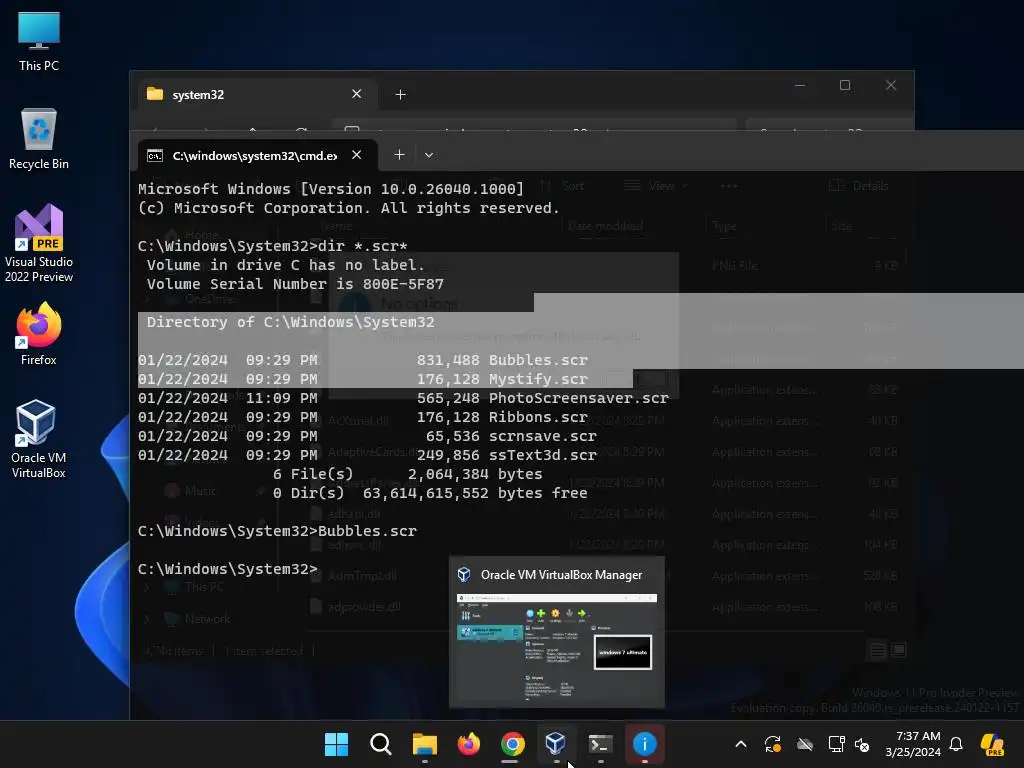This screenshot has height=768, width=1024.
Task: Click the sync update tray icon
Action: pyautogui.click(x=773, y=744)
